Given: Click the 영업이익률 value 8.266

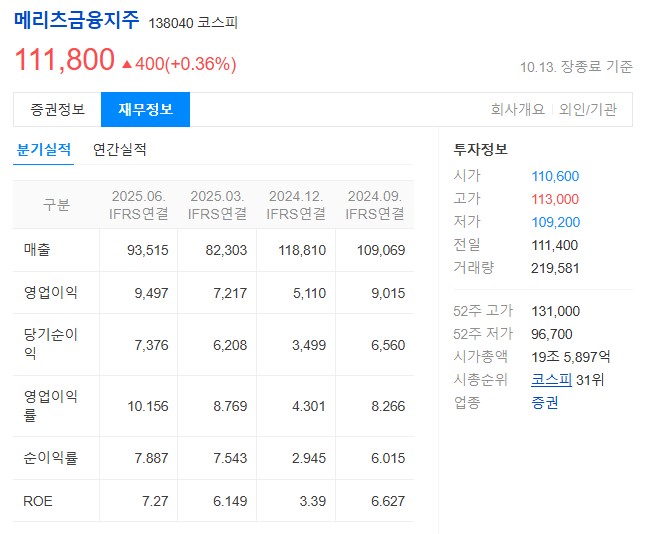Looking at the screenshot, I should [388, 406].
